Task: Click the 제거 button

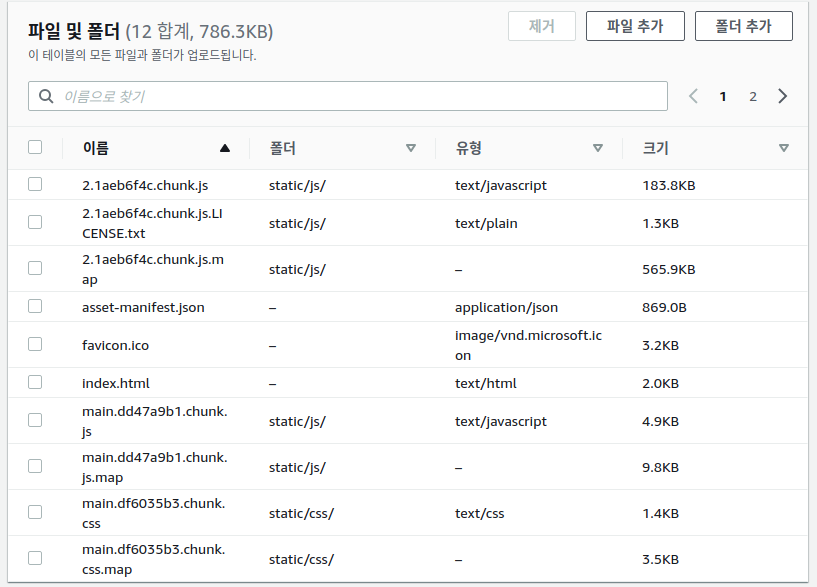Action: pos(542,26)
